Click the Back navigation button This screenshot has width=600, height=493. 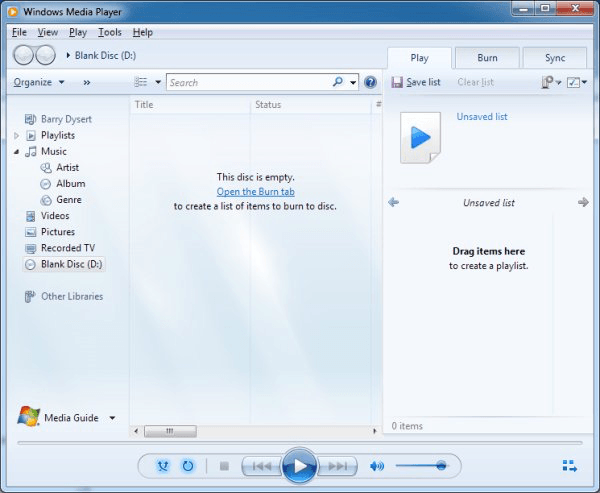click(x=24, y=55)
